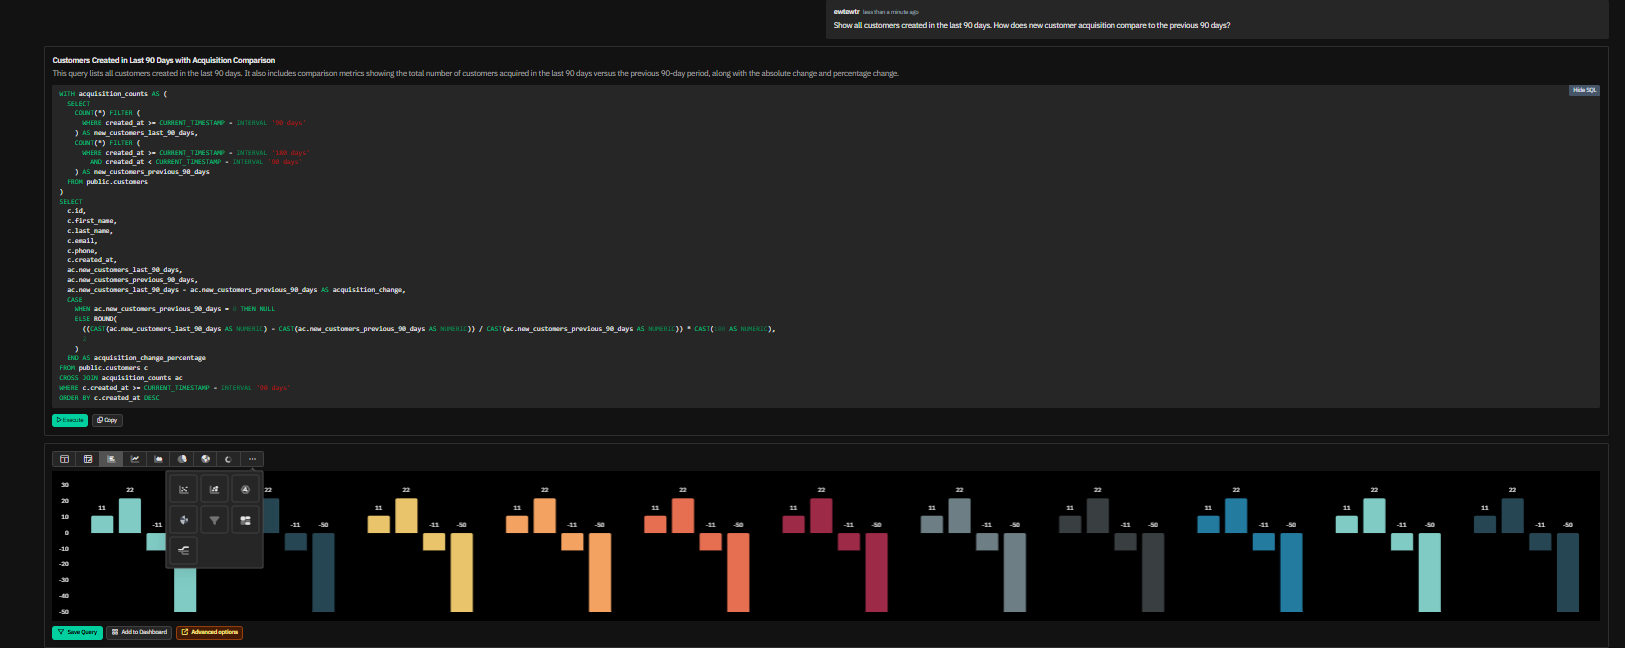
Task: Select the pivot table view icon
Action: [88, 459]
